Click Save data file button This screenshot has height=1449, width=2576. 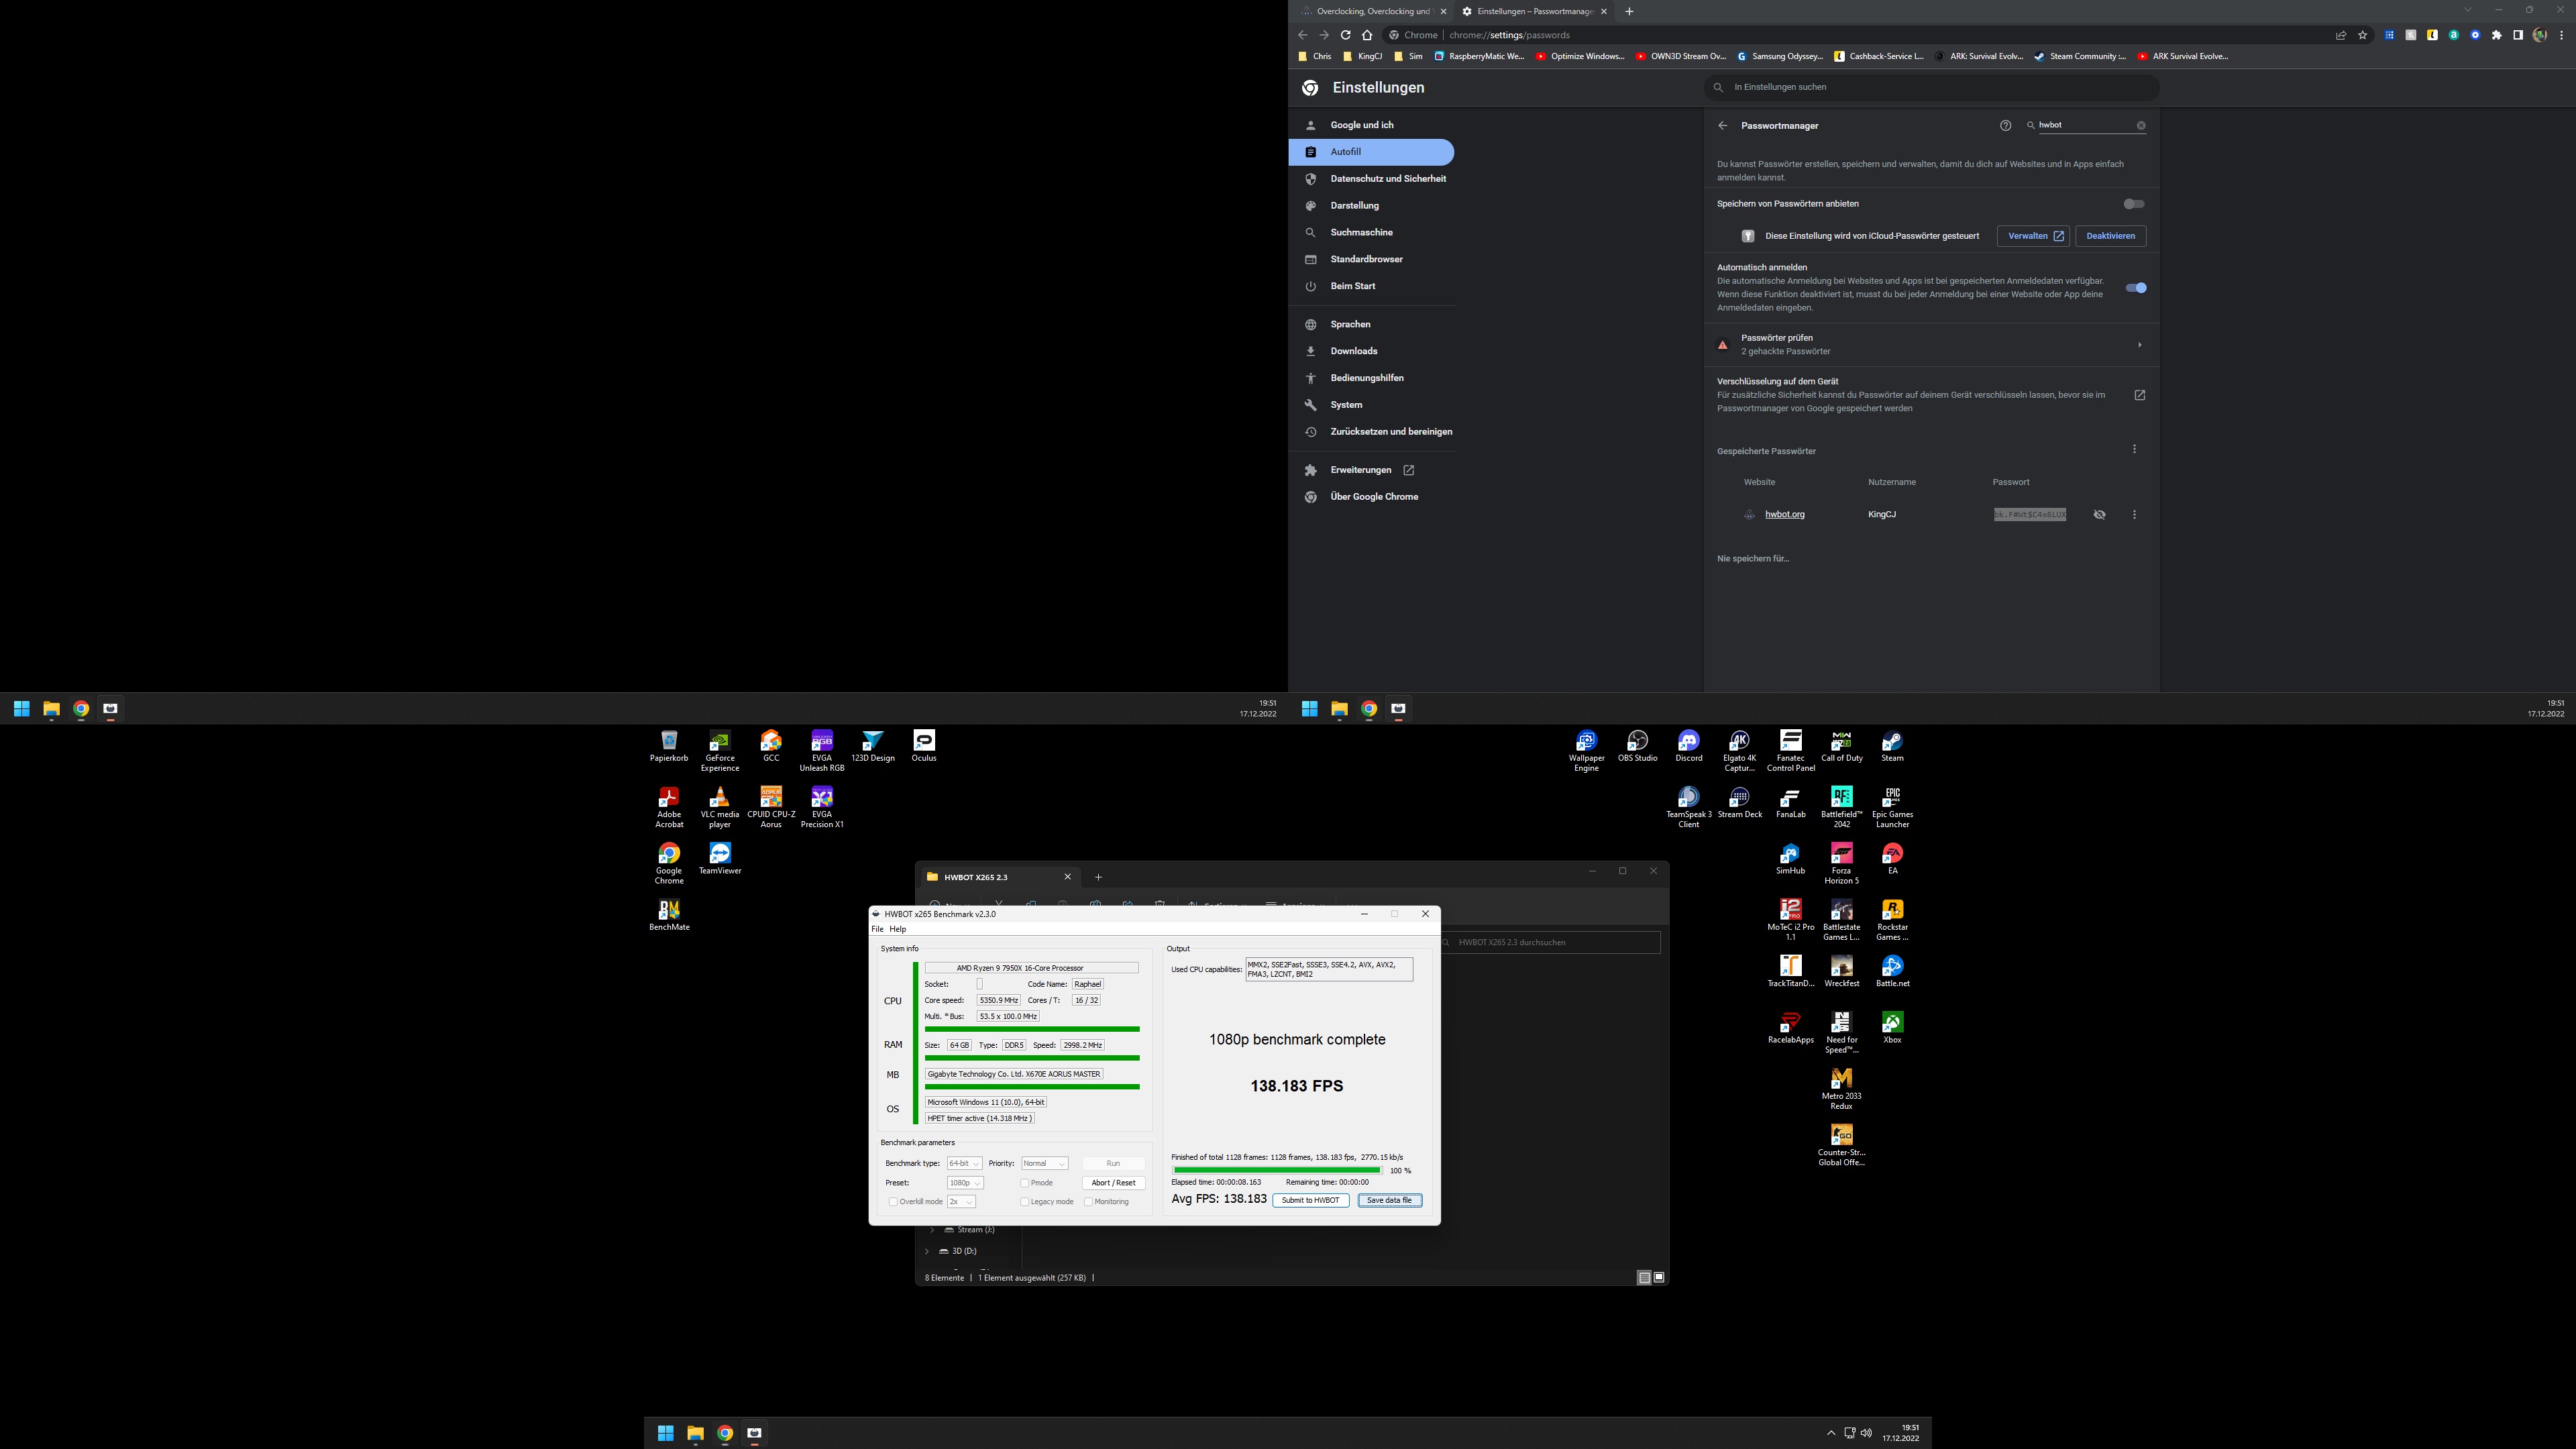pyautogui.click(x=1389, y=1200)
